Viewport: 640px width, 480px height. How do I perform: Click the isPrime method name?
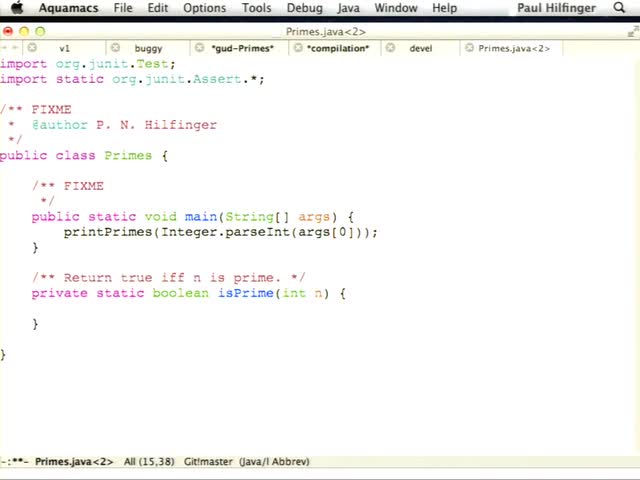click(x=245, y=293)
